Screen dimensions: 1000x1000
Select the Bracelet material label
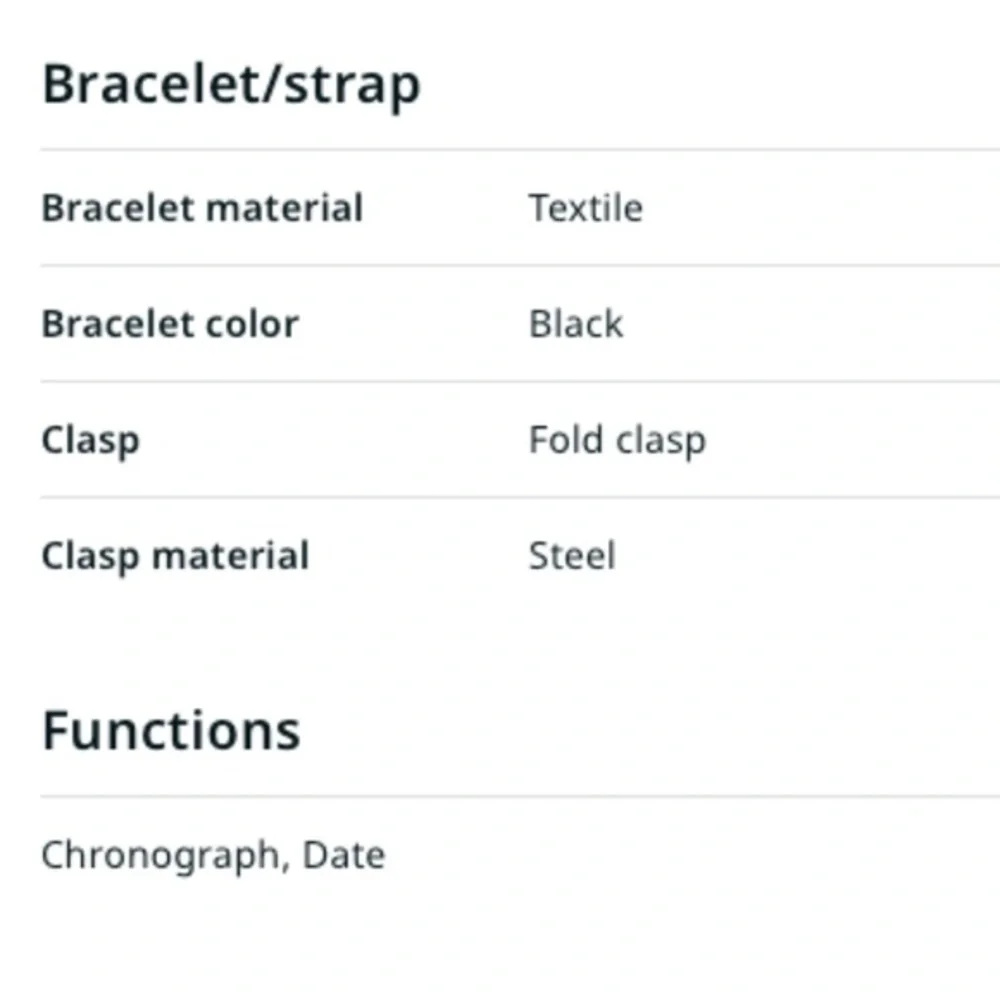click(x=202, y=208)
